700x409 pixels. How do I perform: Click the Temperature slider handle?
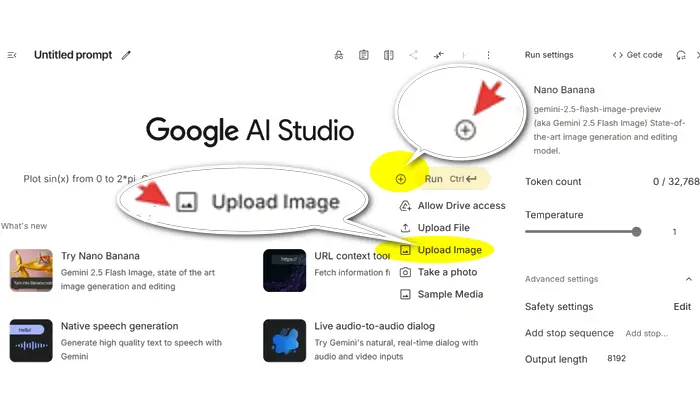coord(636,231)
